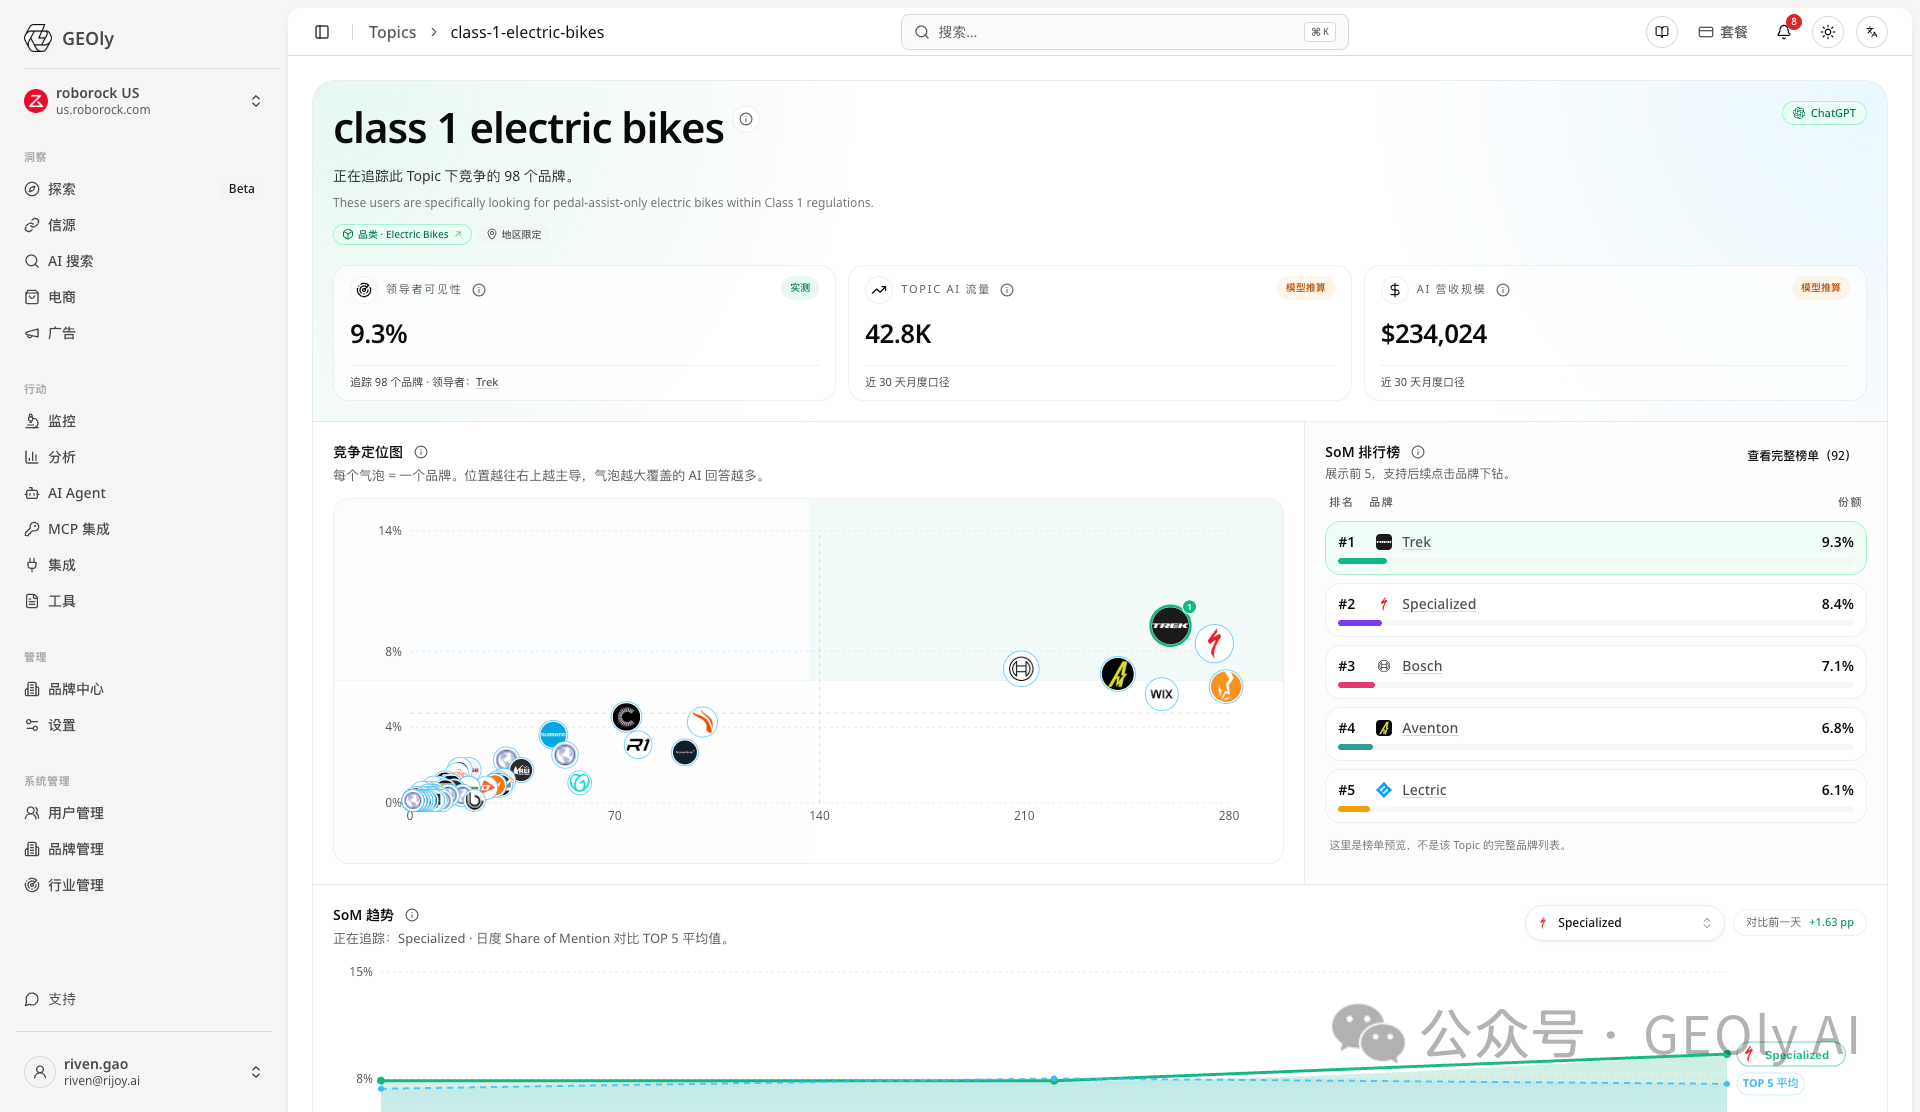Open 信源 in sidebar
Screen dimensions: 1920x1112
[x=144, y=225]
